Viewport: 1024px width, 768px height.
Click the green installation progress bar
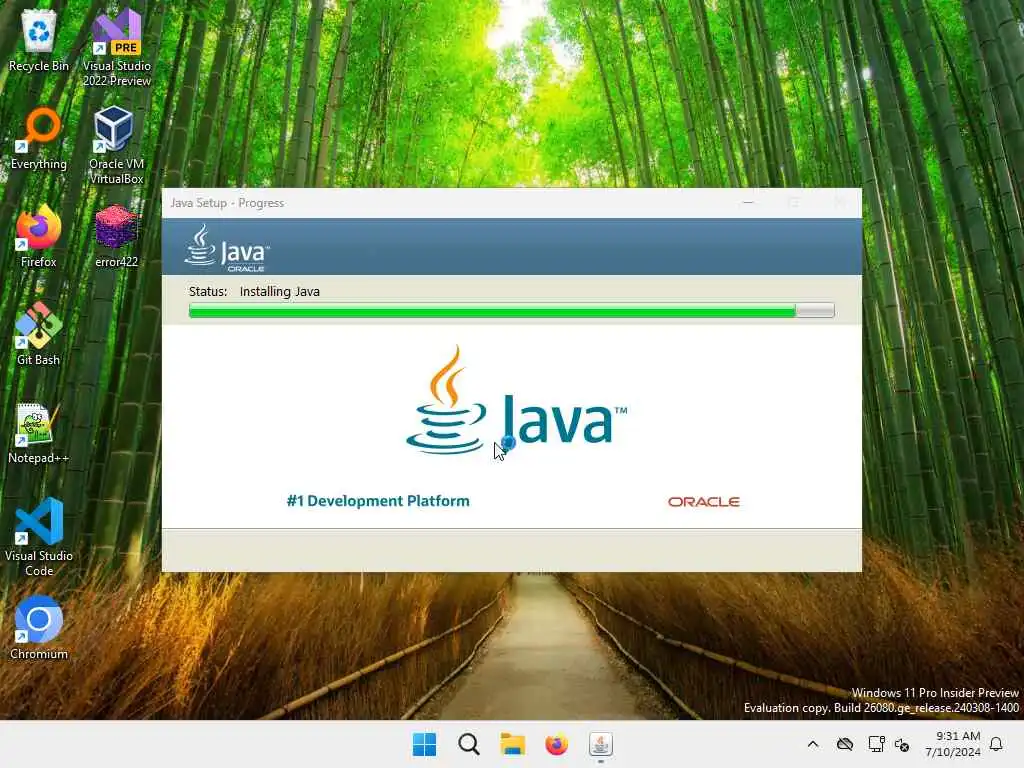(511, 311)
